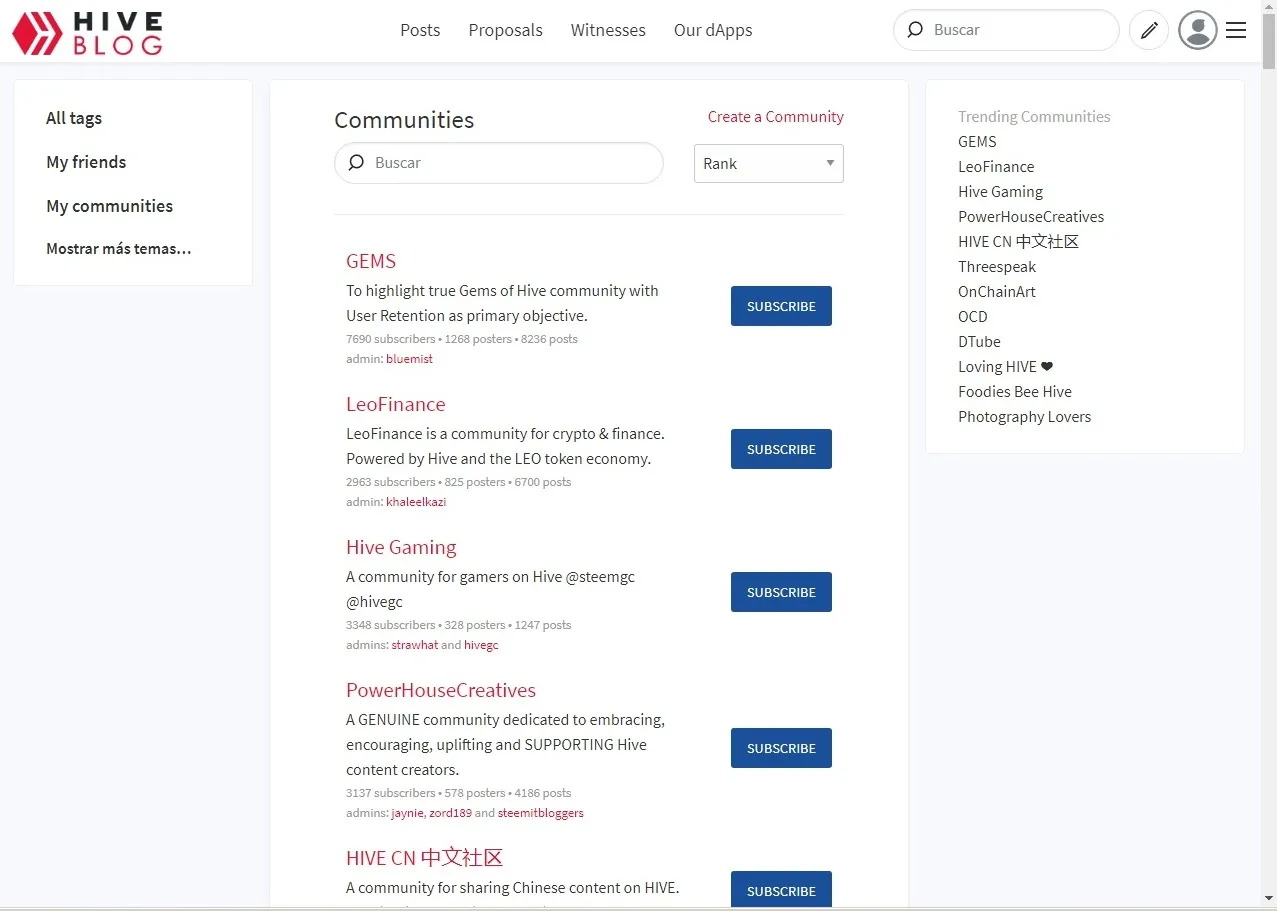Open Hive Gaming in Trending Communities
The width and height of the screenshot is (1277, 911).
pyautogui.click(x=1000, y=191)
